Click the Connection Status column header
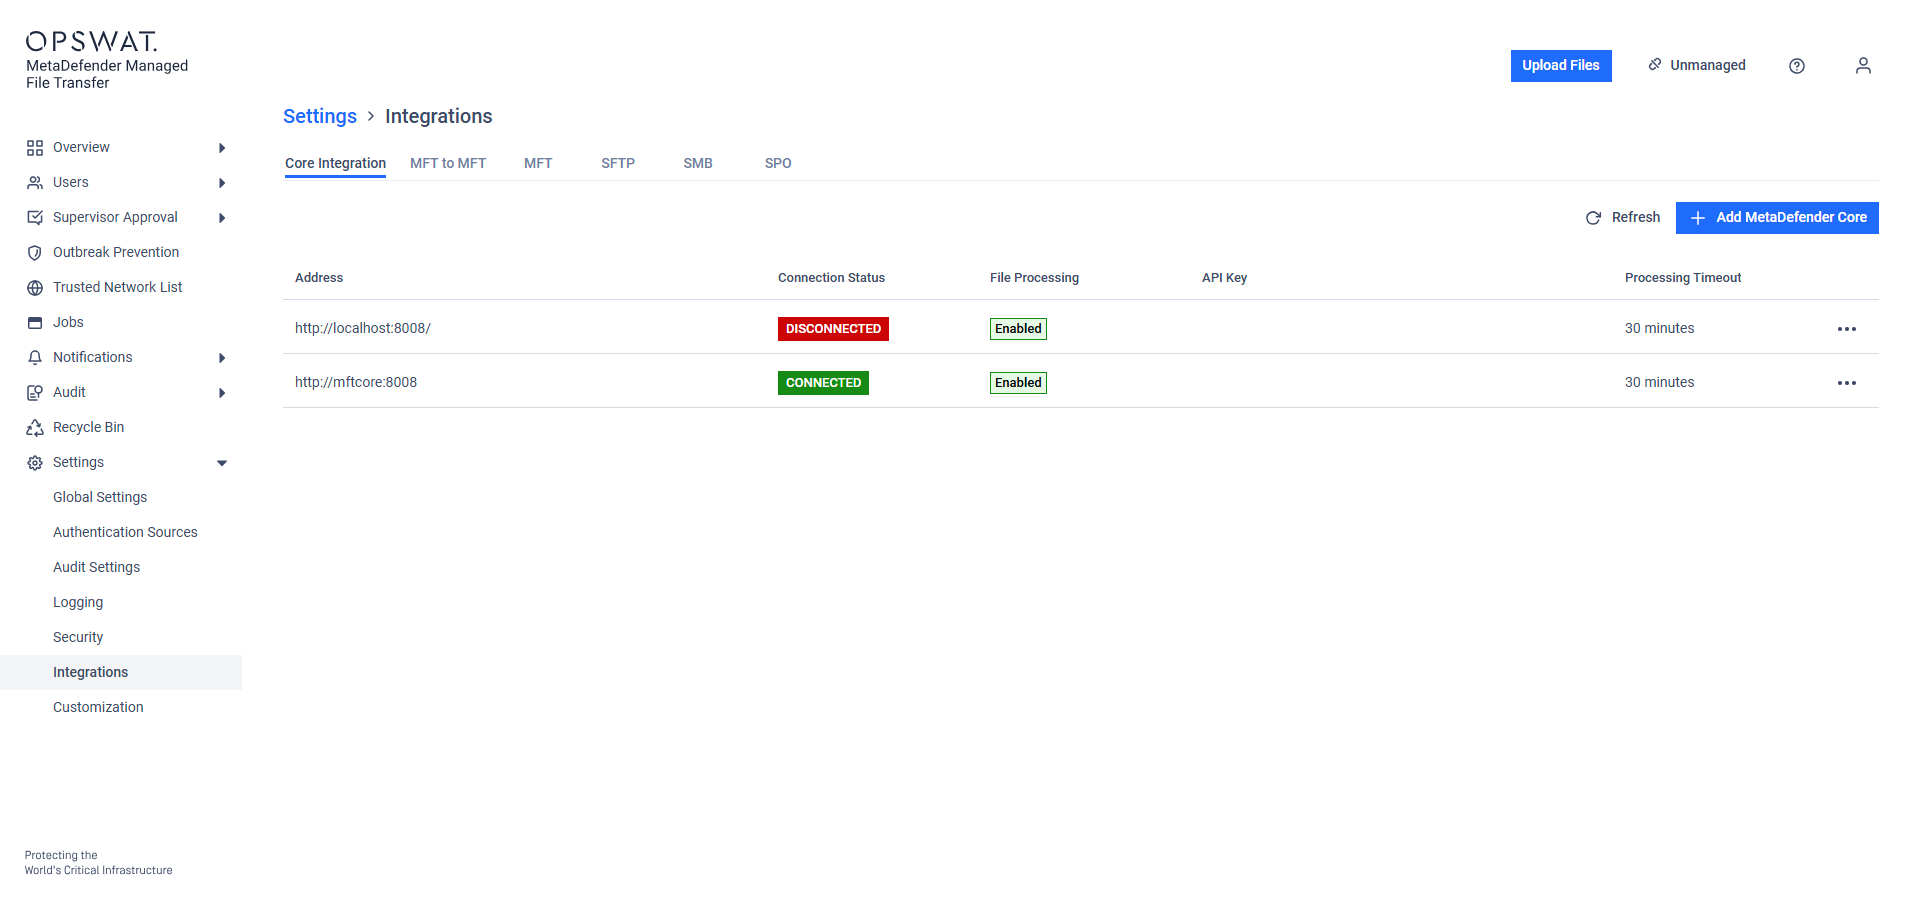The width and height of the screenshot is (1920, 911). 831,278
